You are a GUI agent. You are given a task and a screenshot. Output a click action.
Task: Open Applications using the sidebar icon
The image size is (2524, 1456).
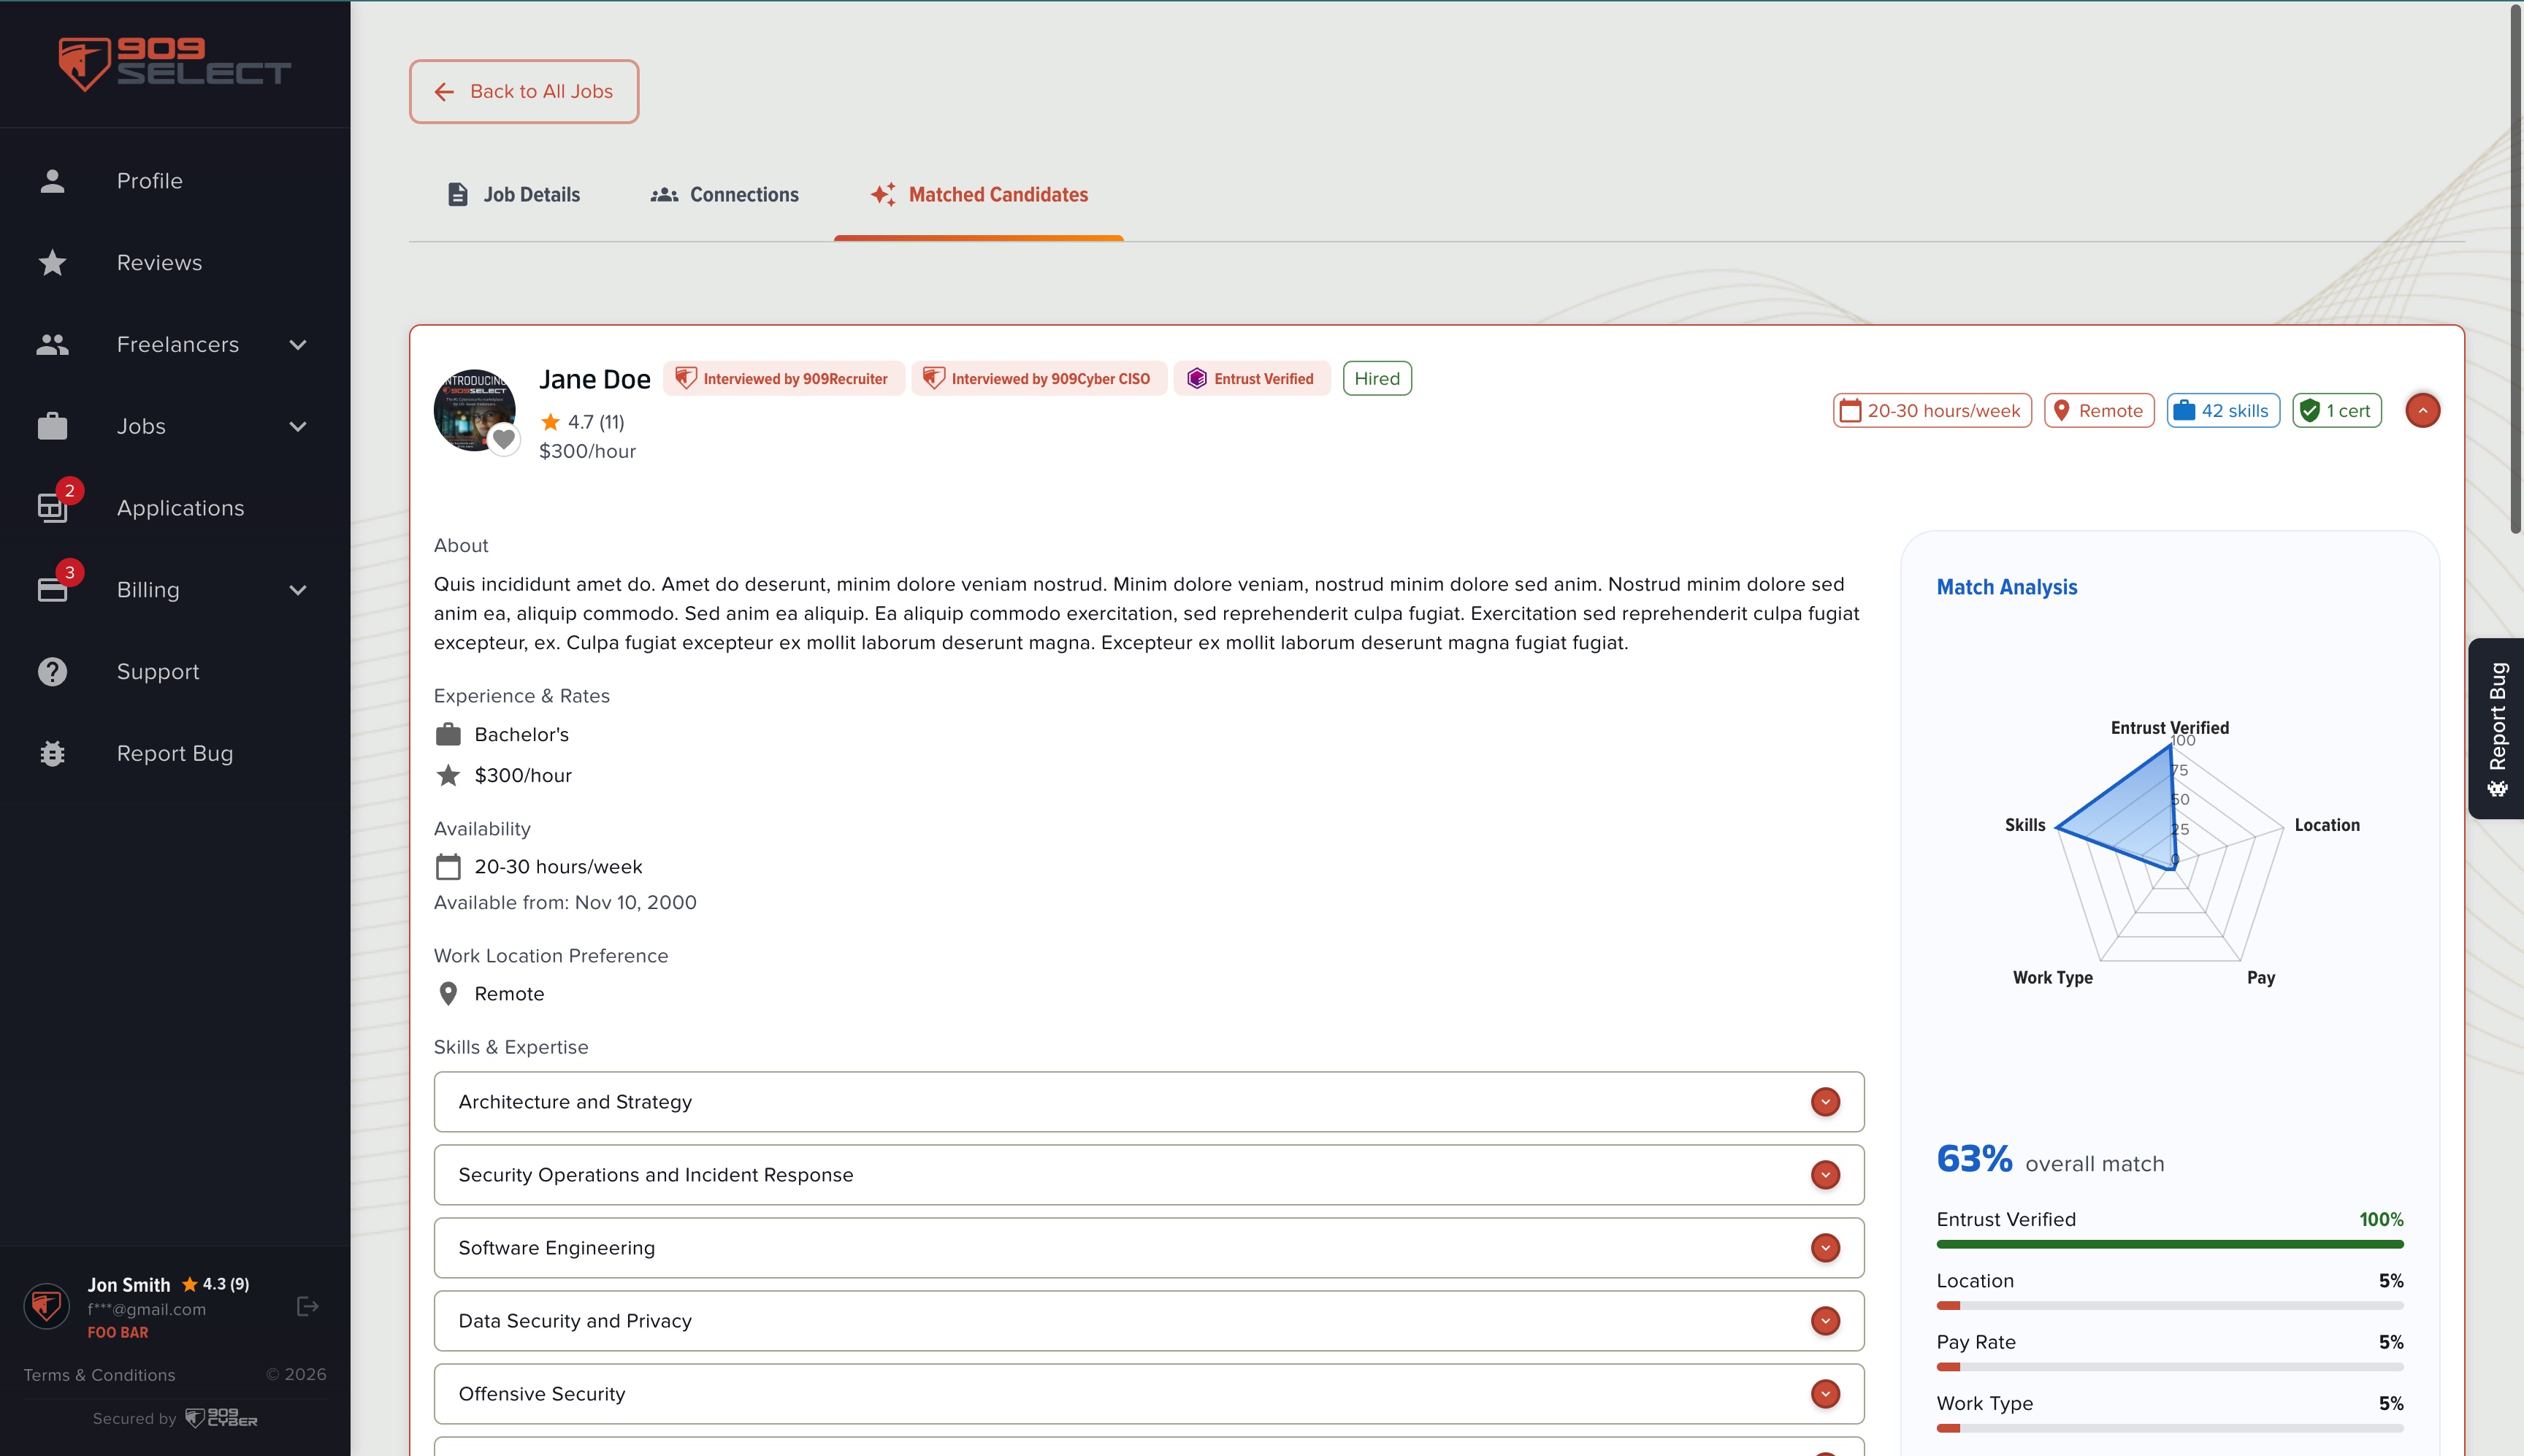coord(52,507)
